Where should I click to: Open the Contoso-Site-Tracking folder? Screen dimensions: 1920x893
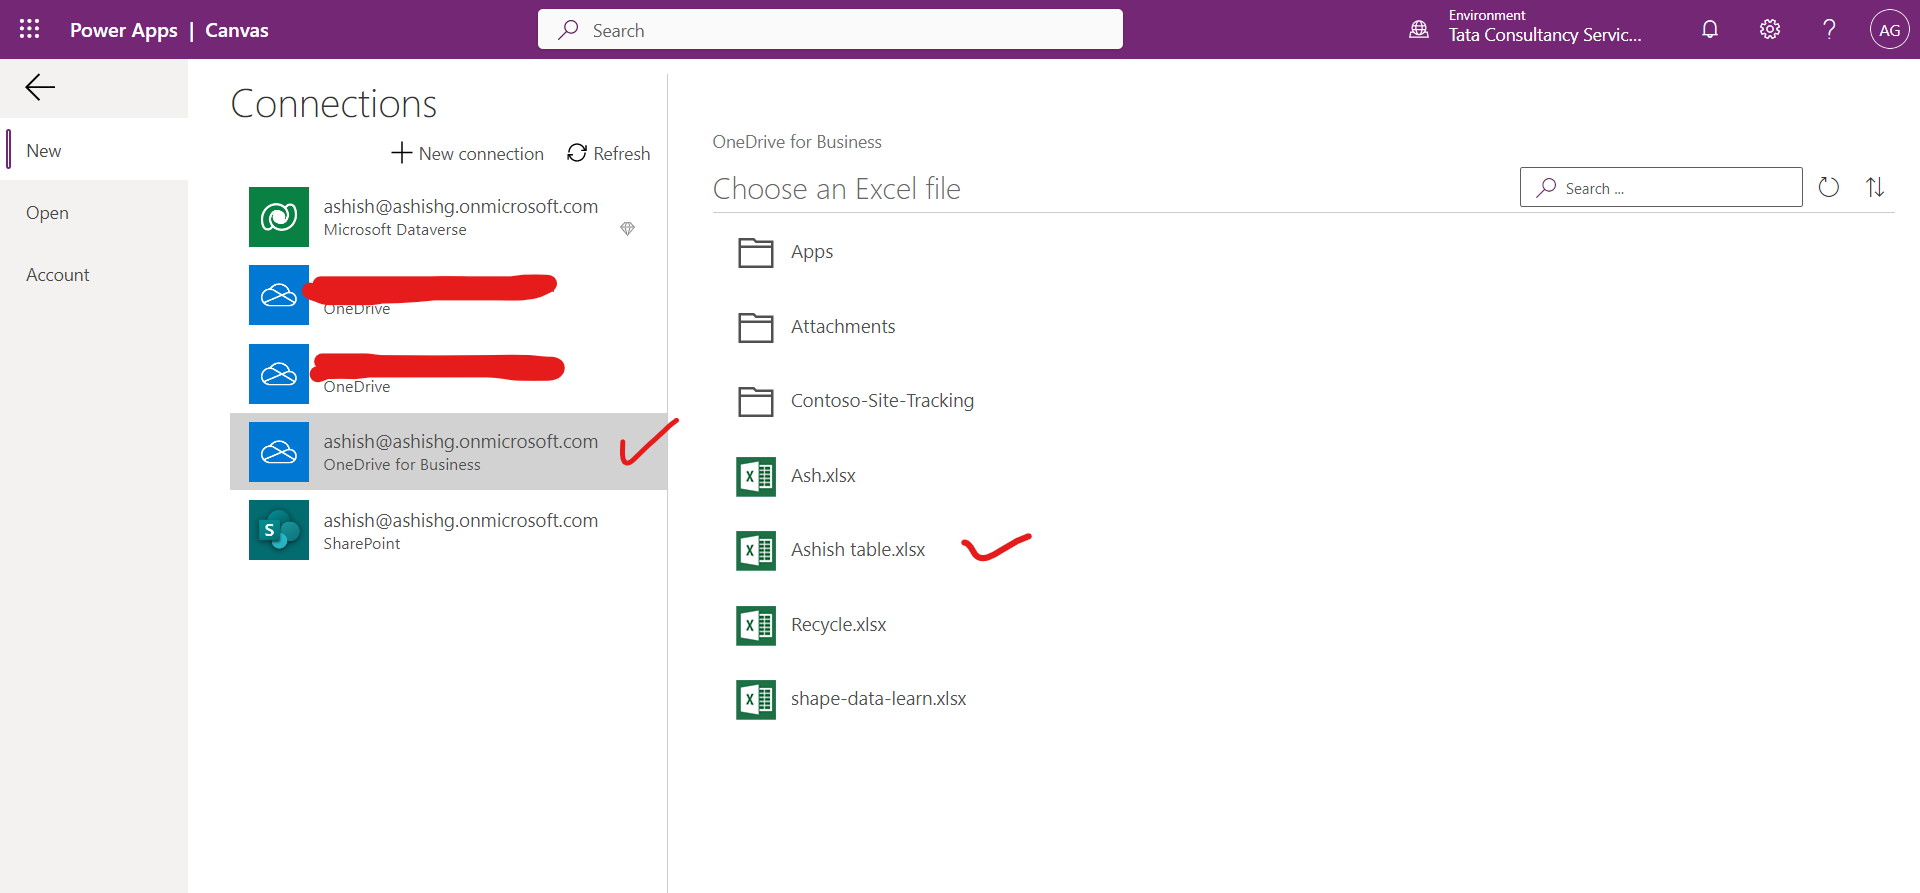(881, 401)
